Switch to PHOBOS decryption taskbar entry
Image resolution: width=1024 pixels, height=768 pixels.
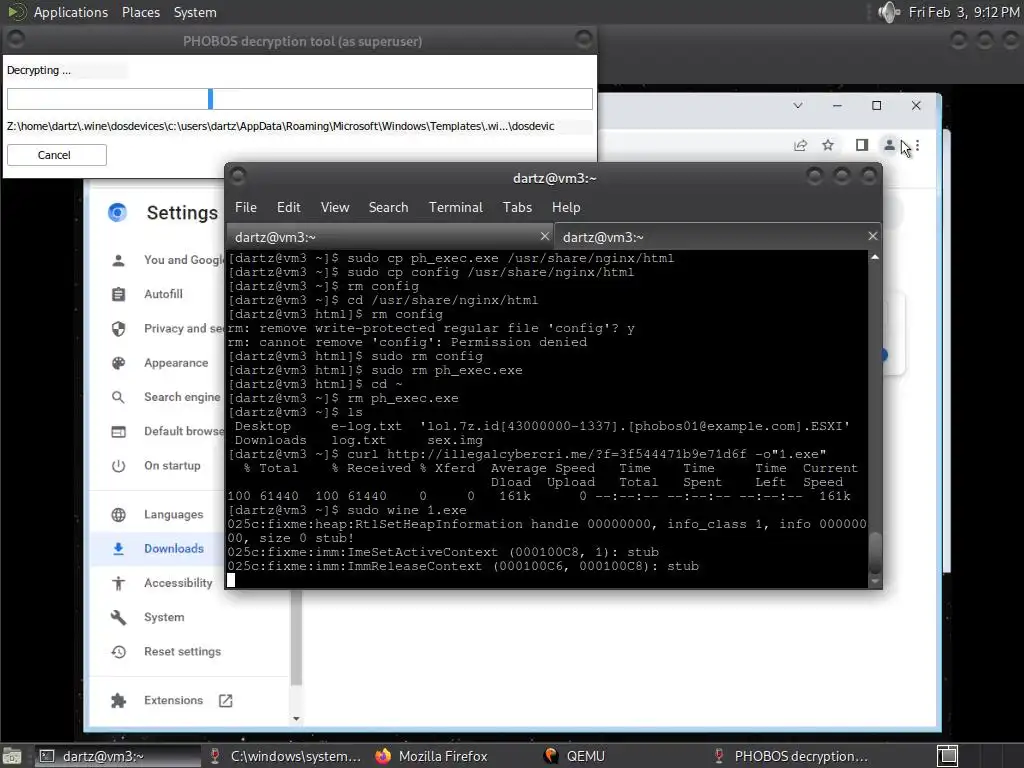click(792, 756)
